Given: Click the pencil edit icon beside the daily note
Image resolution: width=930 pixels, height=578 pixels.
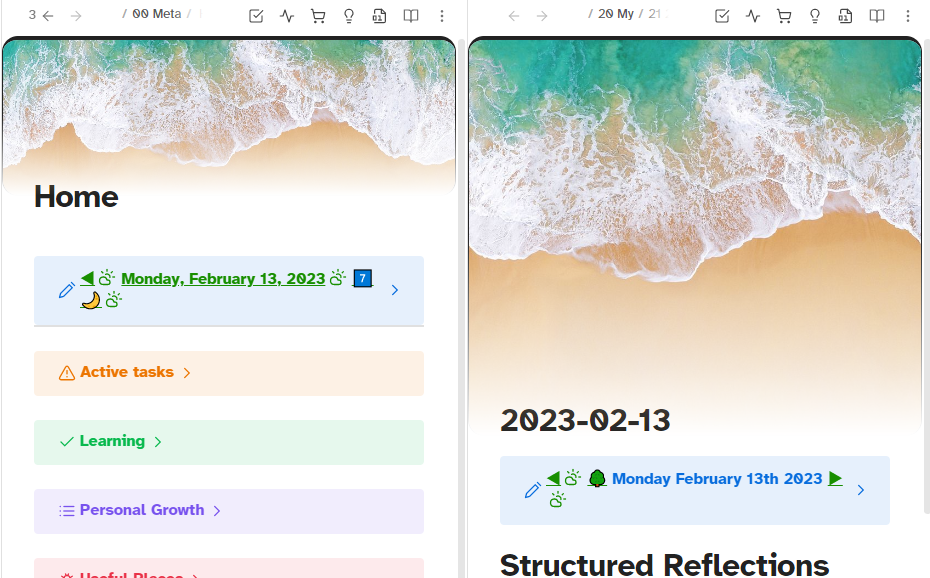Looking at the screenshot, I should point(67,290).
